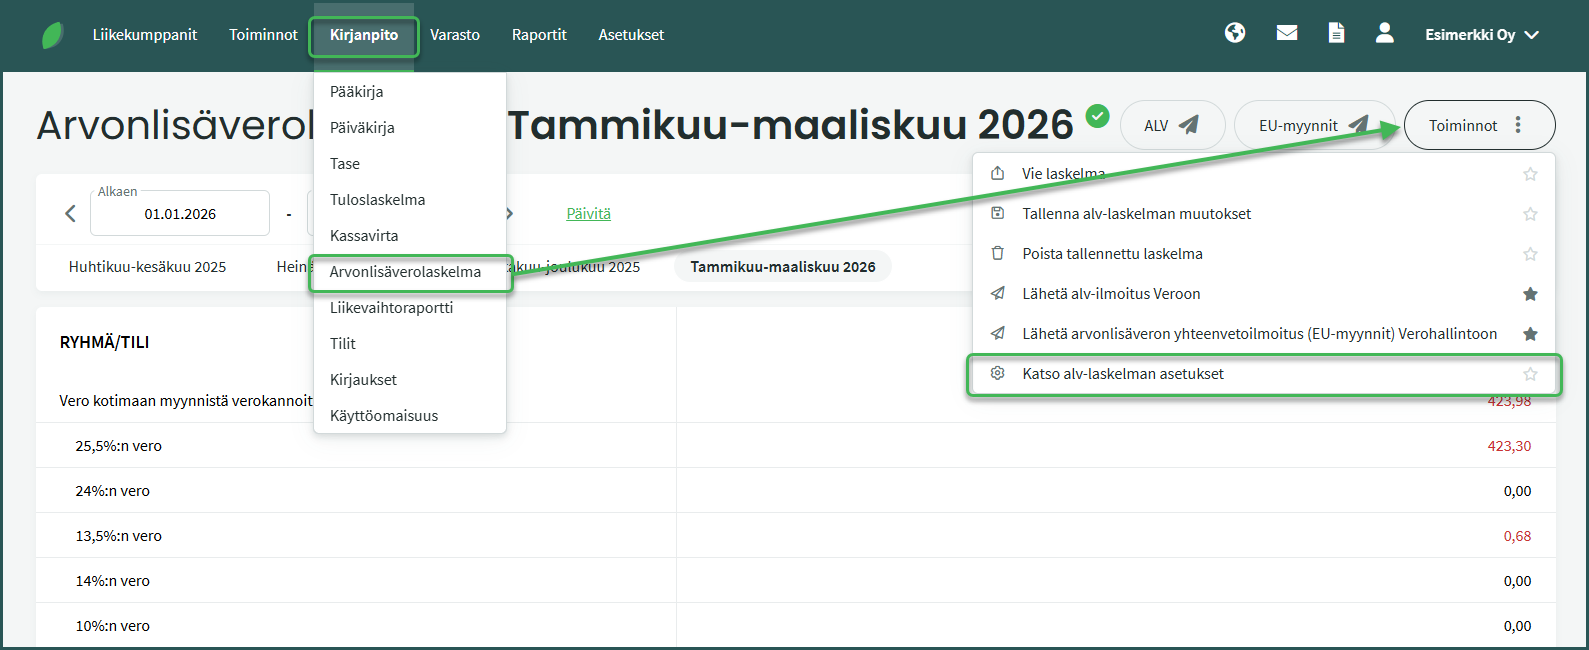1589x650 pixels.
Task: Open the user profile icon
Action: pyautogui.click(x=1384, y=33)
